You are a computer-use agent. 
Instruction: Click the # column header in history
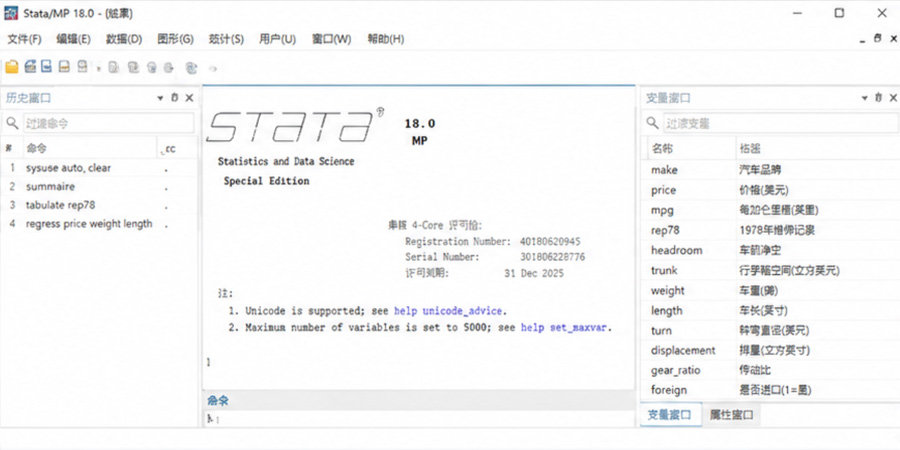(11, 148)
